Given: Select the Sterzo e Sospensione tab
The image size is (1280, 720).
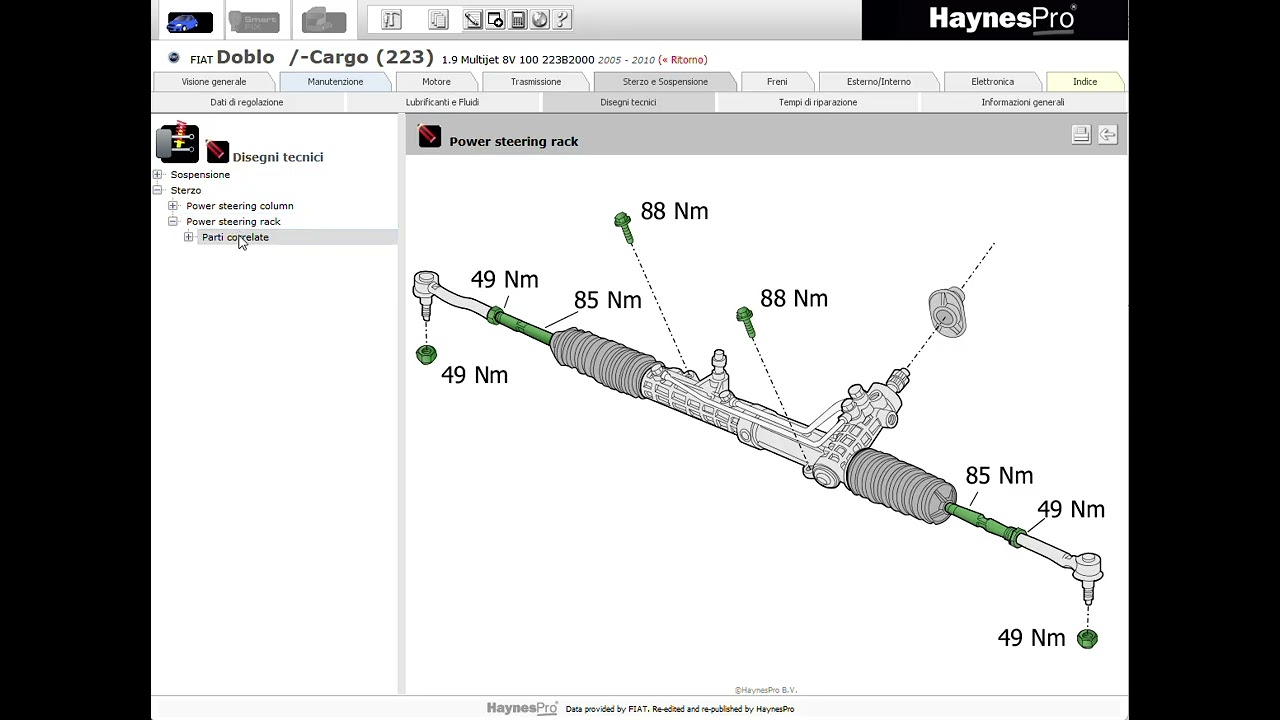Looking at the screenshot, I should pyautogui.click(x=665, y=82).
